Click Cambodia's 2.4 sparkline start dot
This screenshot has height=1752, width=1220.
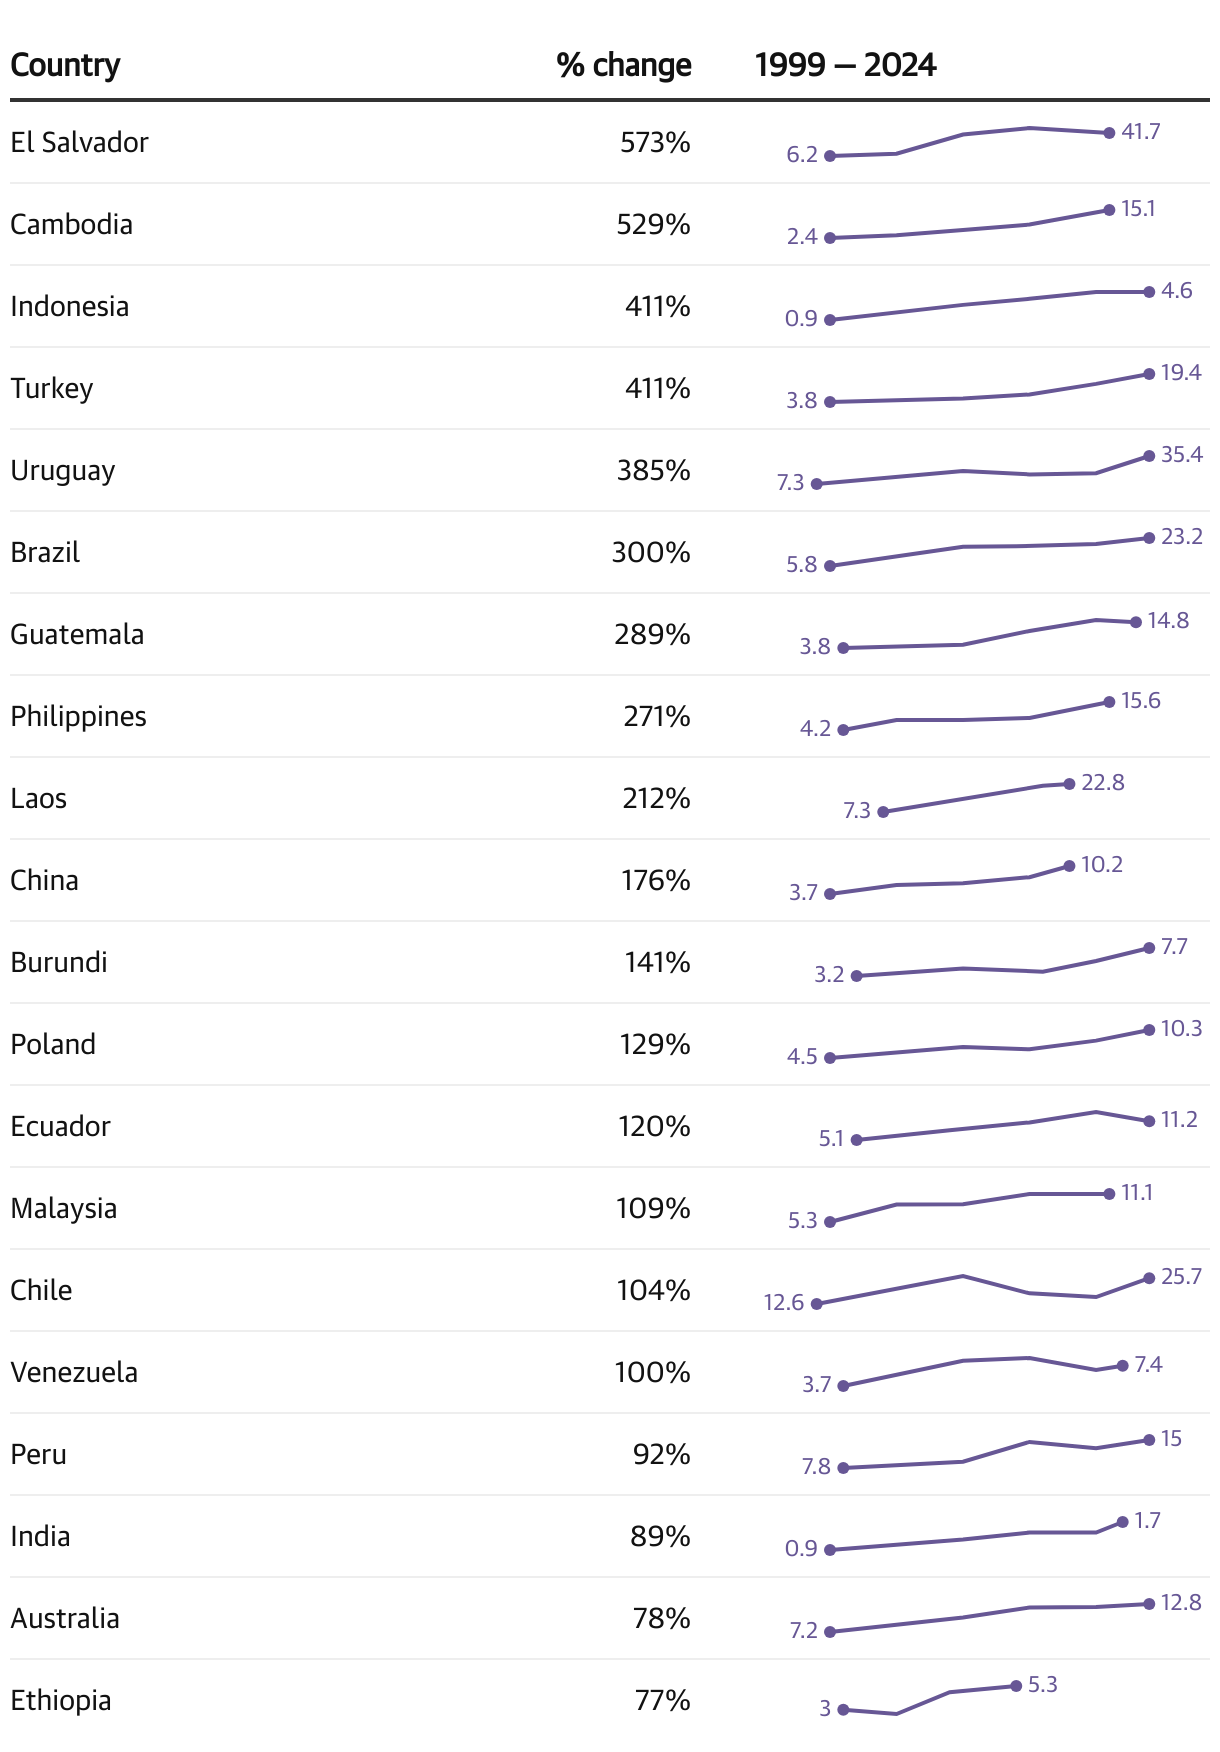pyautogui.click(x=830, y=238)
